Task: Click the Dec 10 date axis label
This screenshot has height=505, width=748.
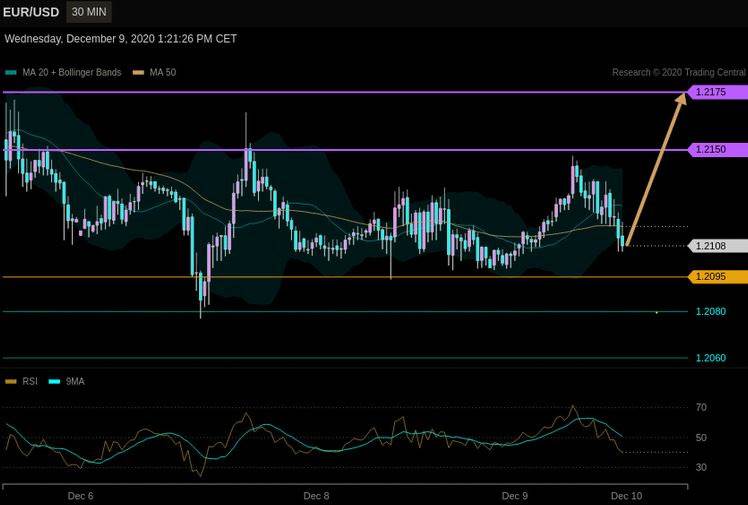Action: (x=626, y=496)
